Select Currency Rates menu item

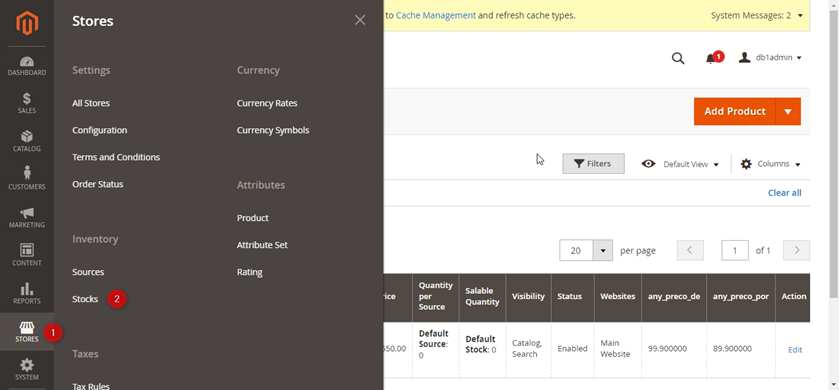tap(267, 103)
